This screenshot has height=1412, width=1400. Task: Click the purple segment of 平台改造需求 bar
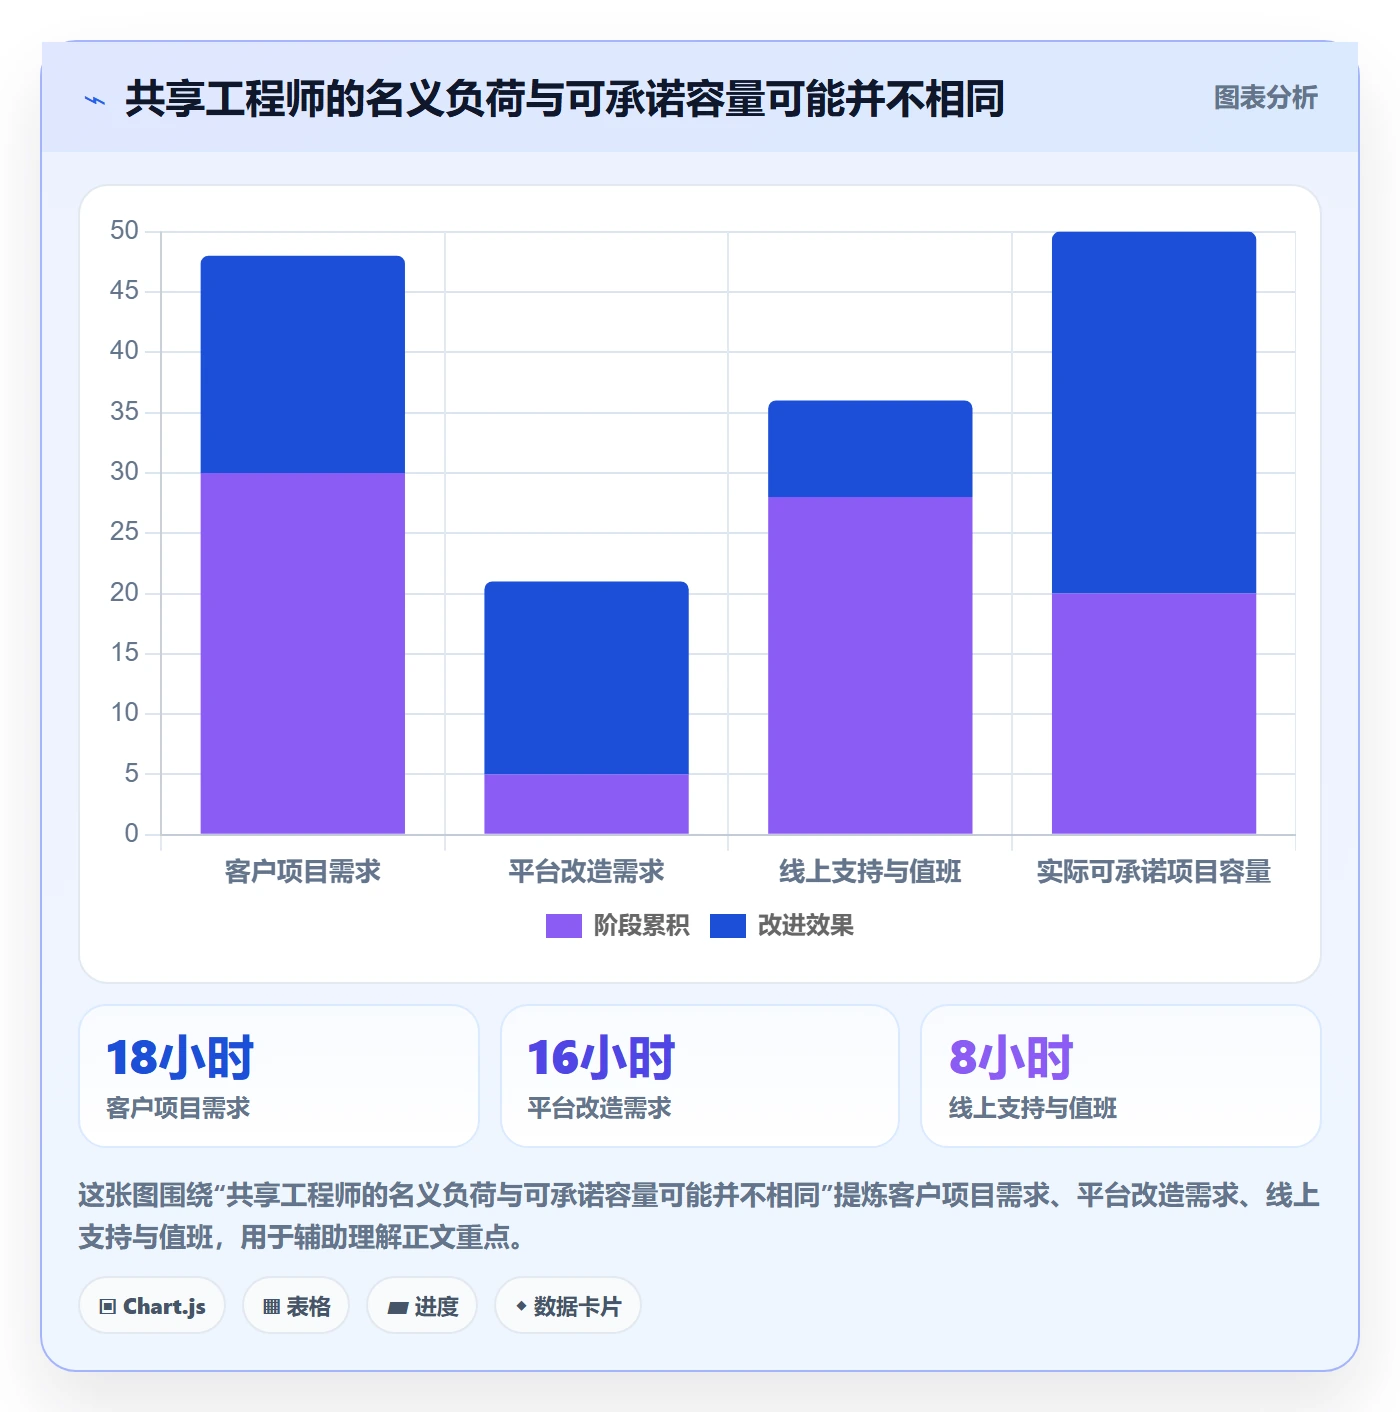(587, 804)
